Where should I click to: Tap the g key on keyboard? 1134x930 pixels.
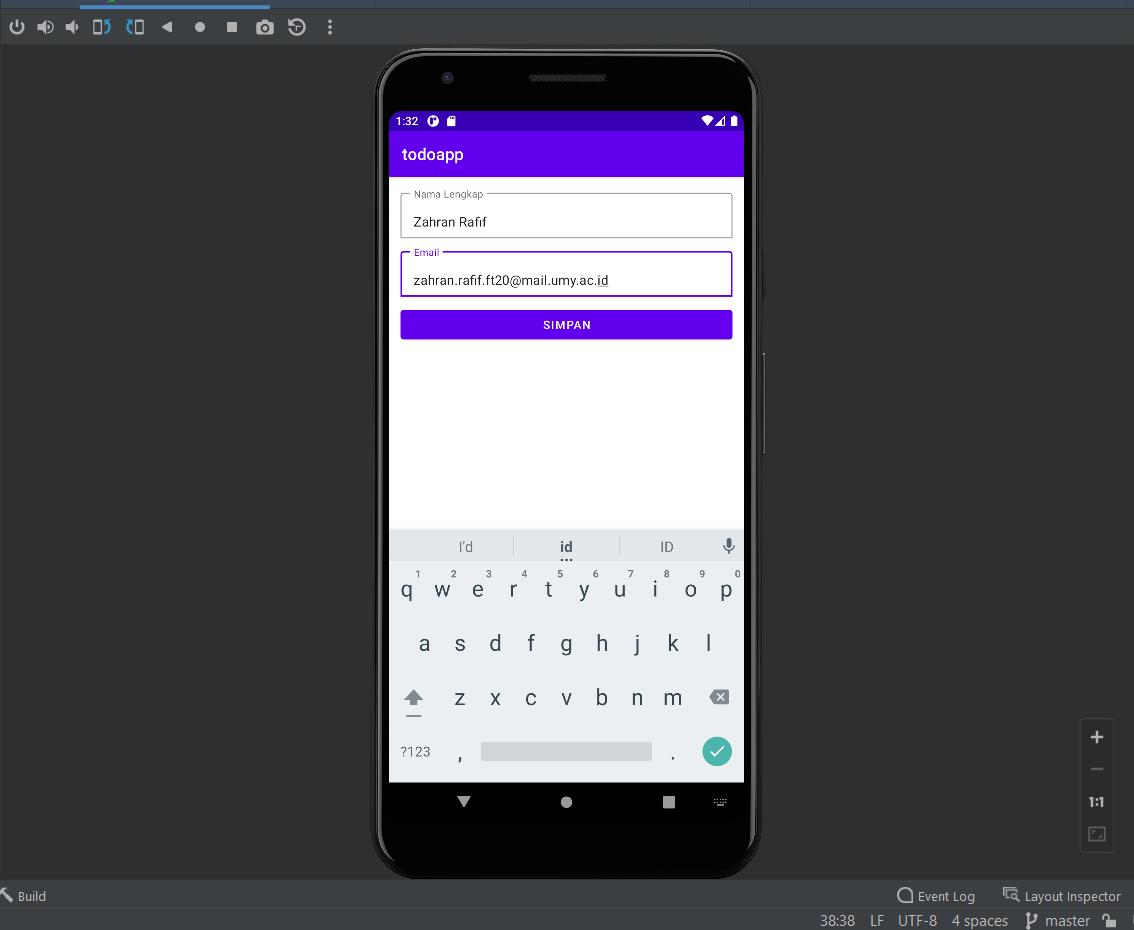(566, 644)
